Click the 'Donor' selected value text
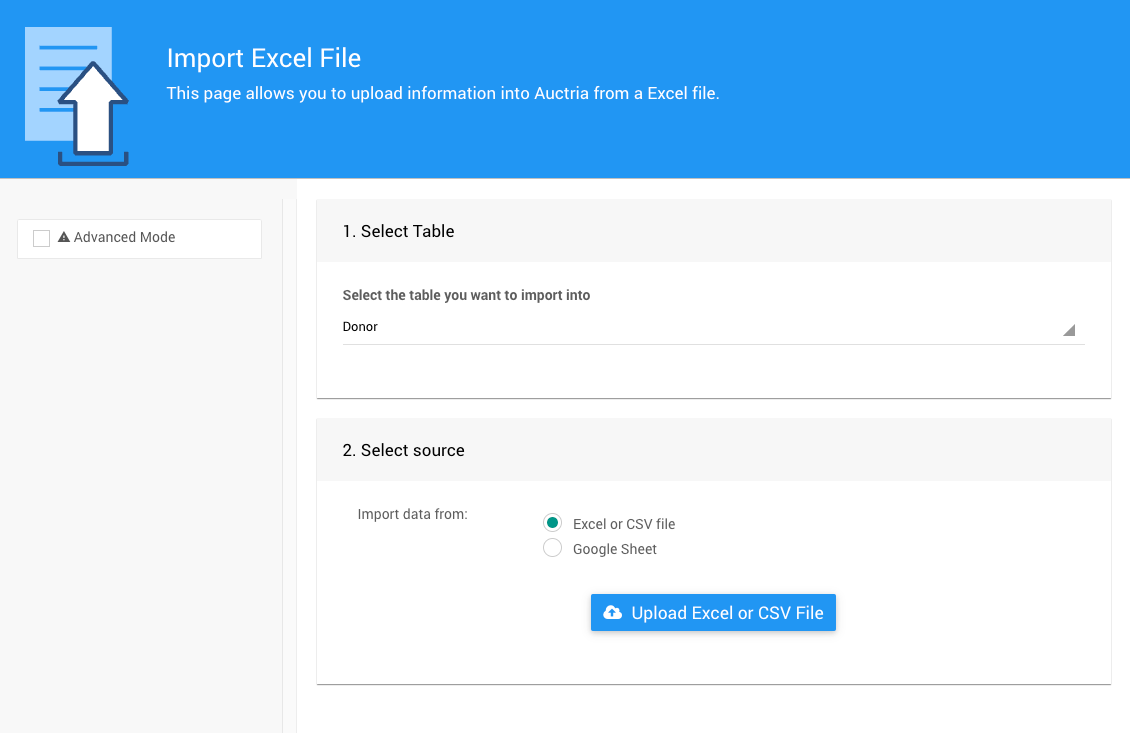Viewport: 1130px width, 733px height. pyautogui.click(x=360, y=327)
